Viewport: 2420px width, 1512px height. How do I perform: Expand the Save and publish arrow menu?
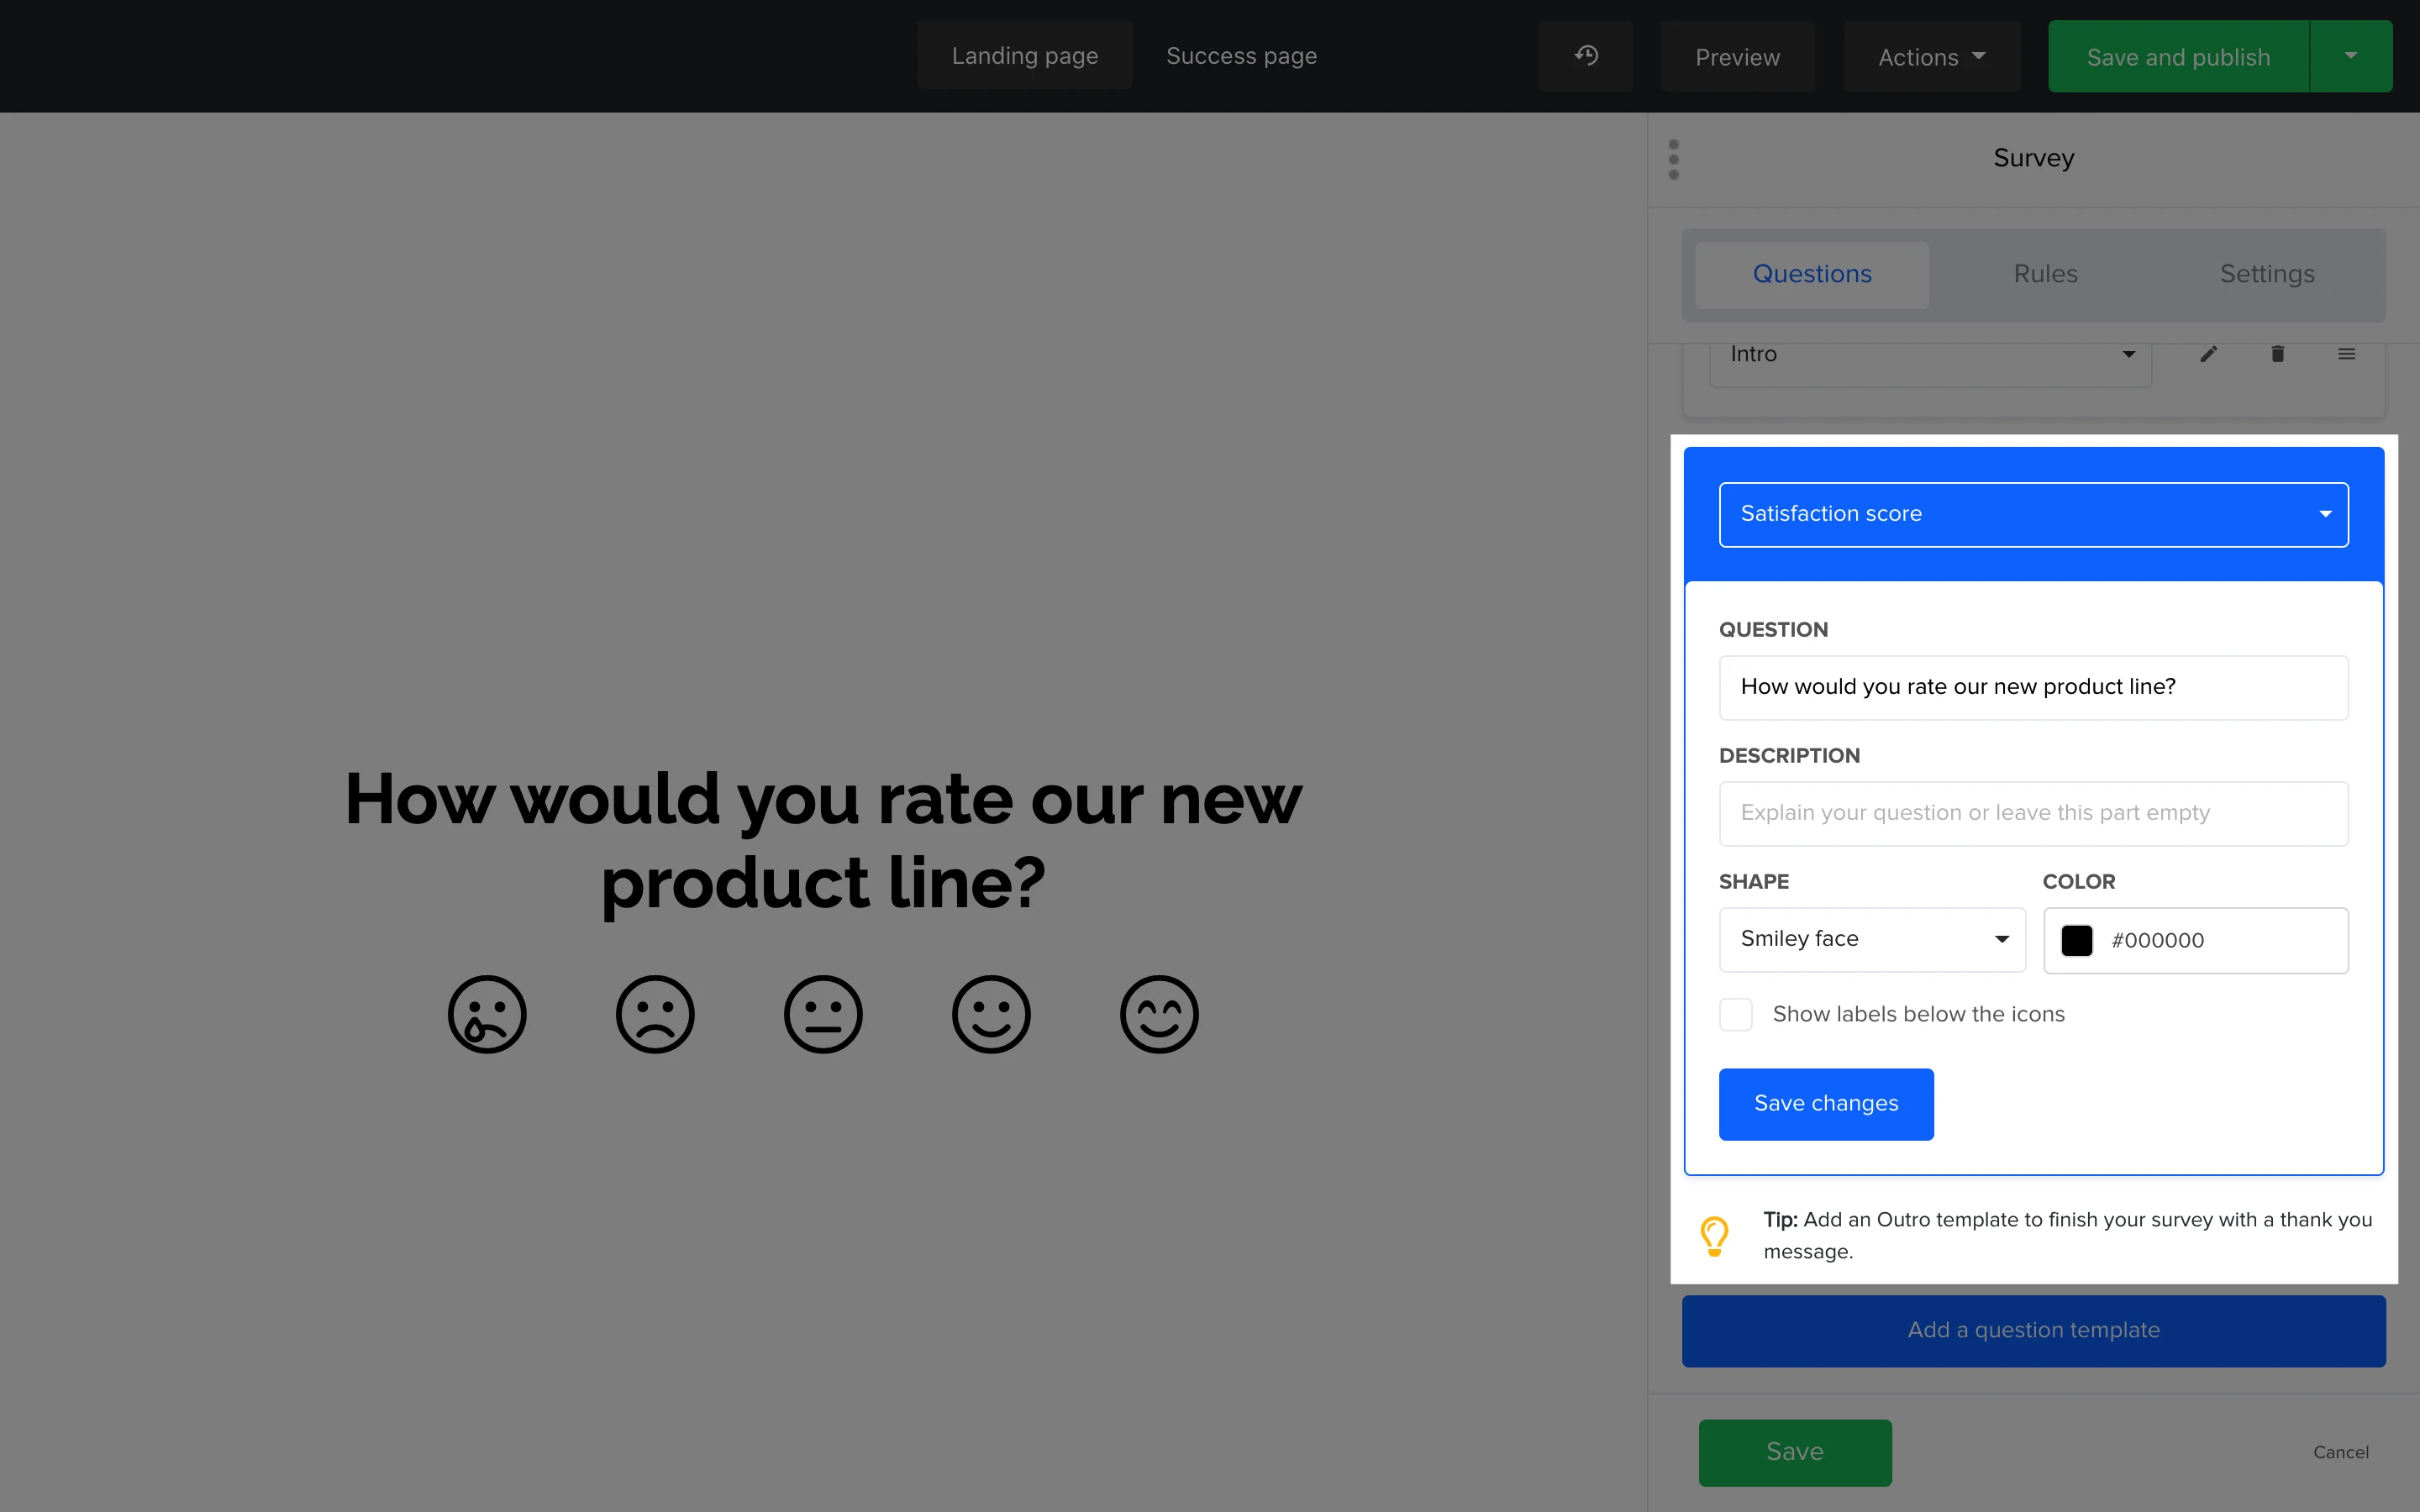pyautogui.click(x=2350, y=56)
